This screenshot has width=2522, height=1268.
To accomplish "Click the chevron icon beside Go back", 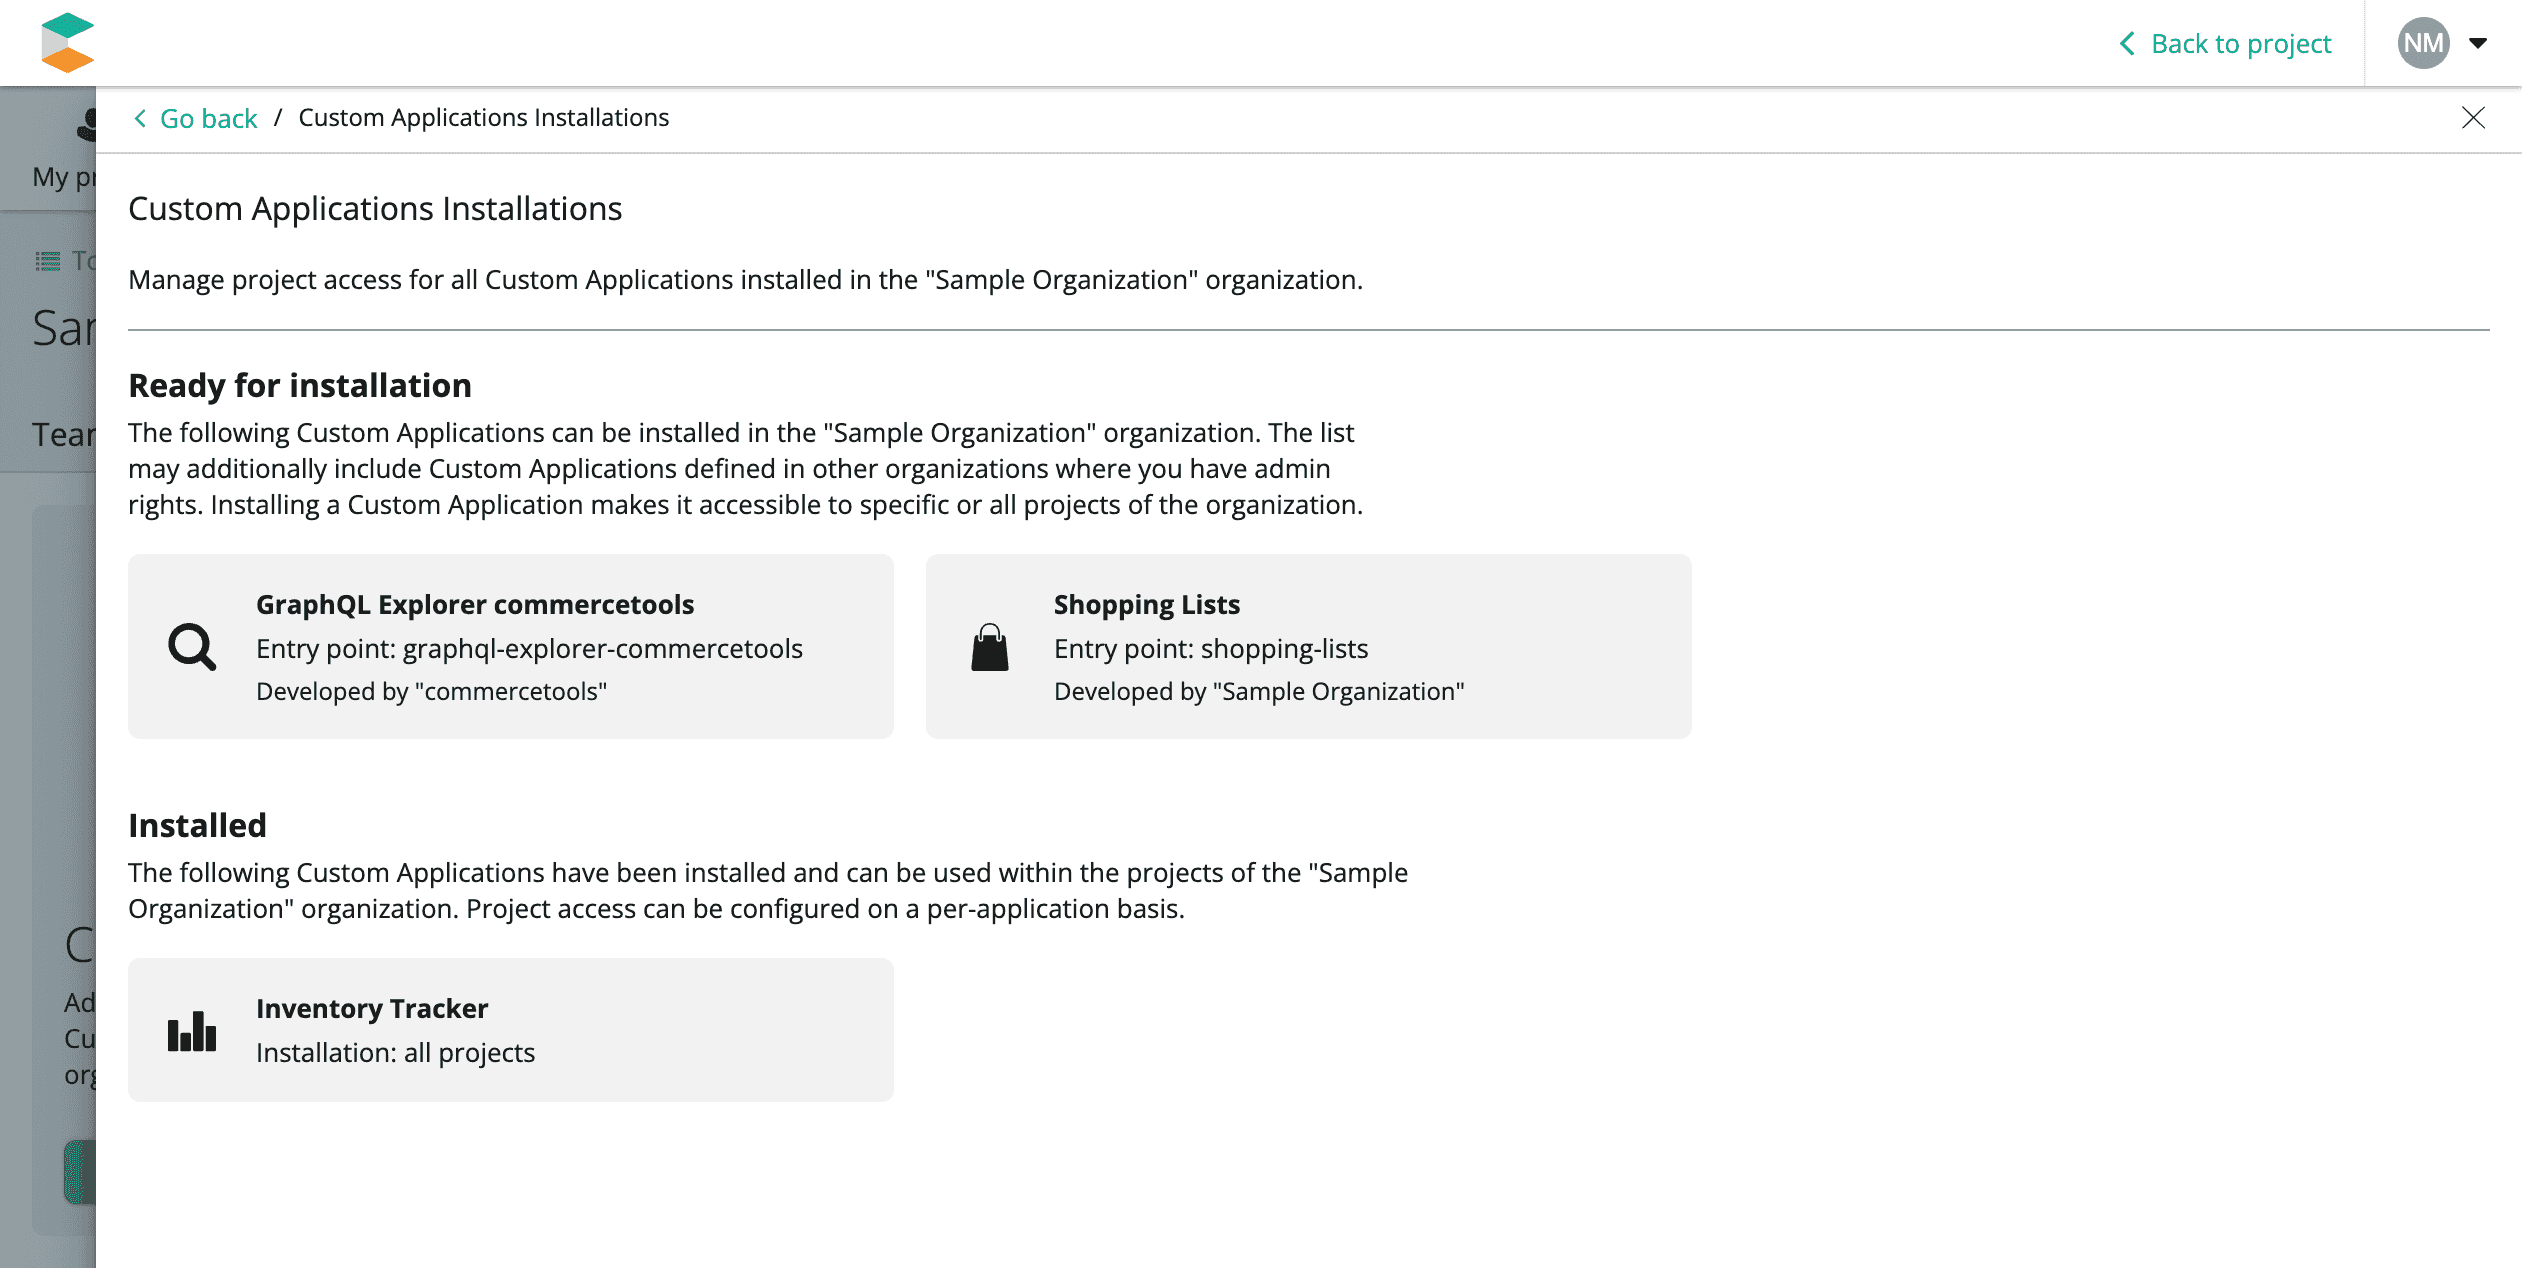I will [x=141, y=118].
